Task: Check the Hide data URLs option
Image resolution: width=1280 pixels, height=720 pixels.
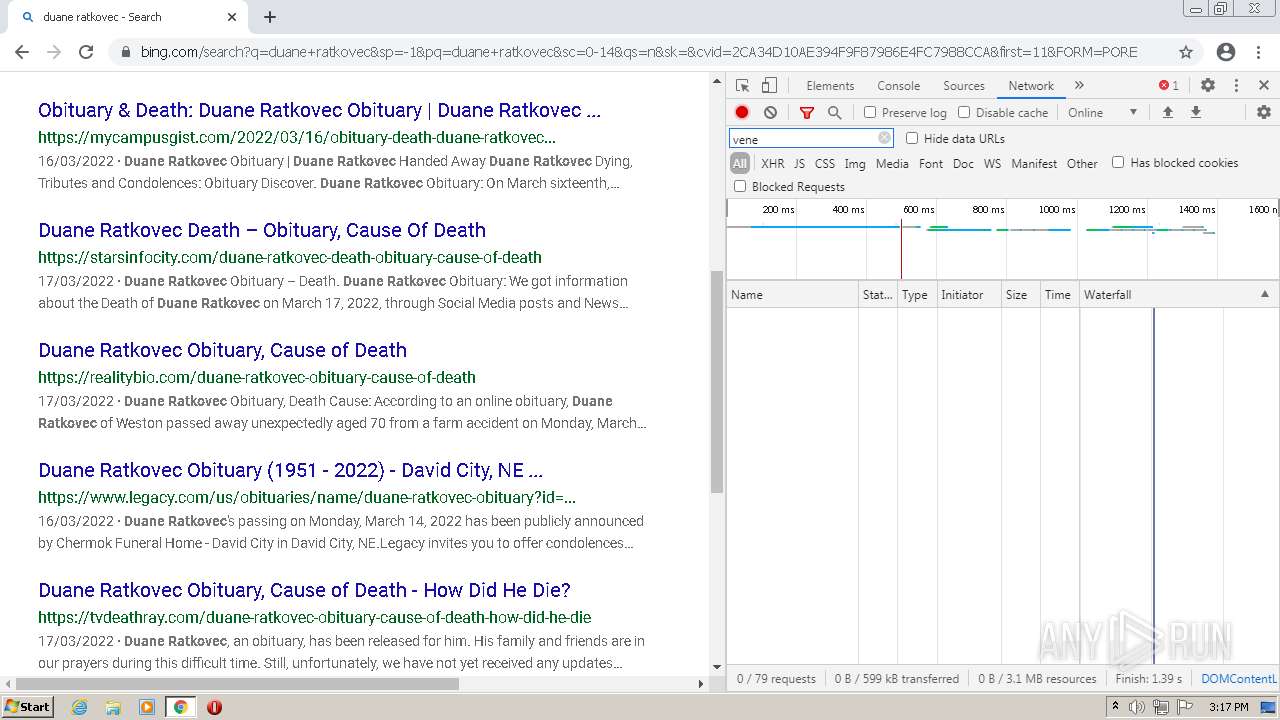Action: coord(912,139)
